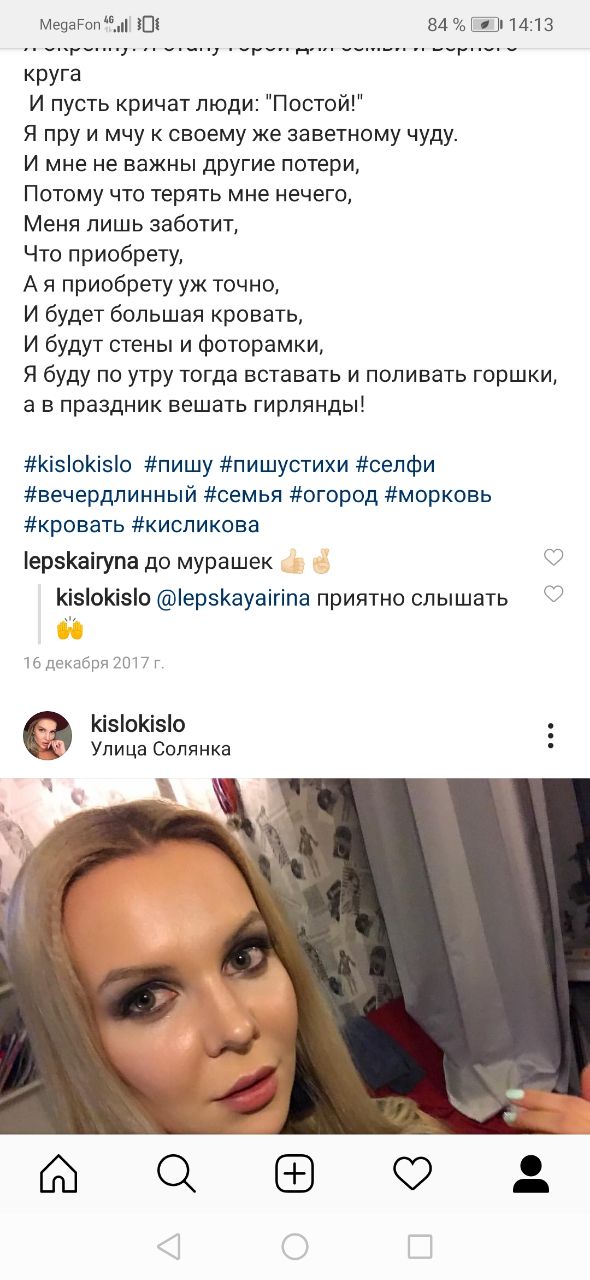Tap the kislokislo profile avatar
The image size is (590, 1280).
point(47,736)
